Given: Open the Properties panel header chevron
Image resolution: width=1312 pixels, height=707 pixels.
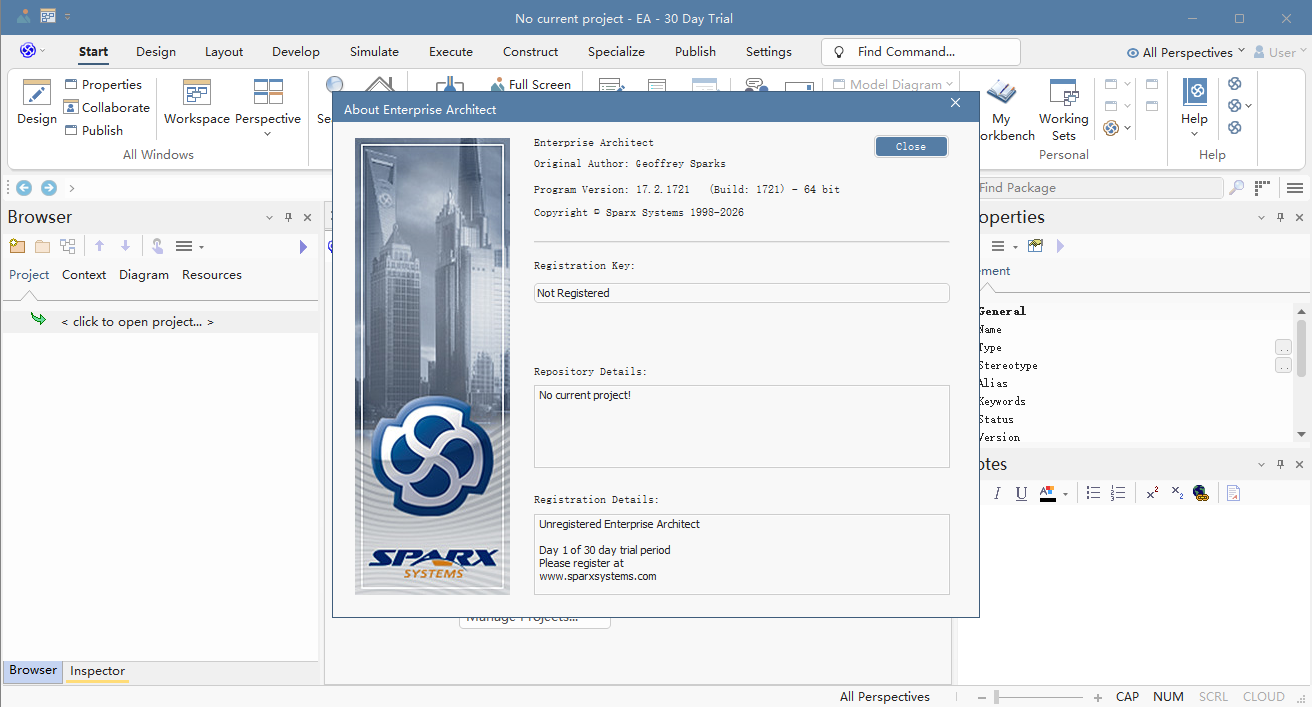Looking at the screenshot, I should tap(1261, 217).
